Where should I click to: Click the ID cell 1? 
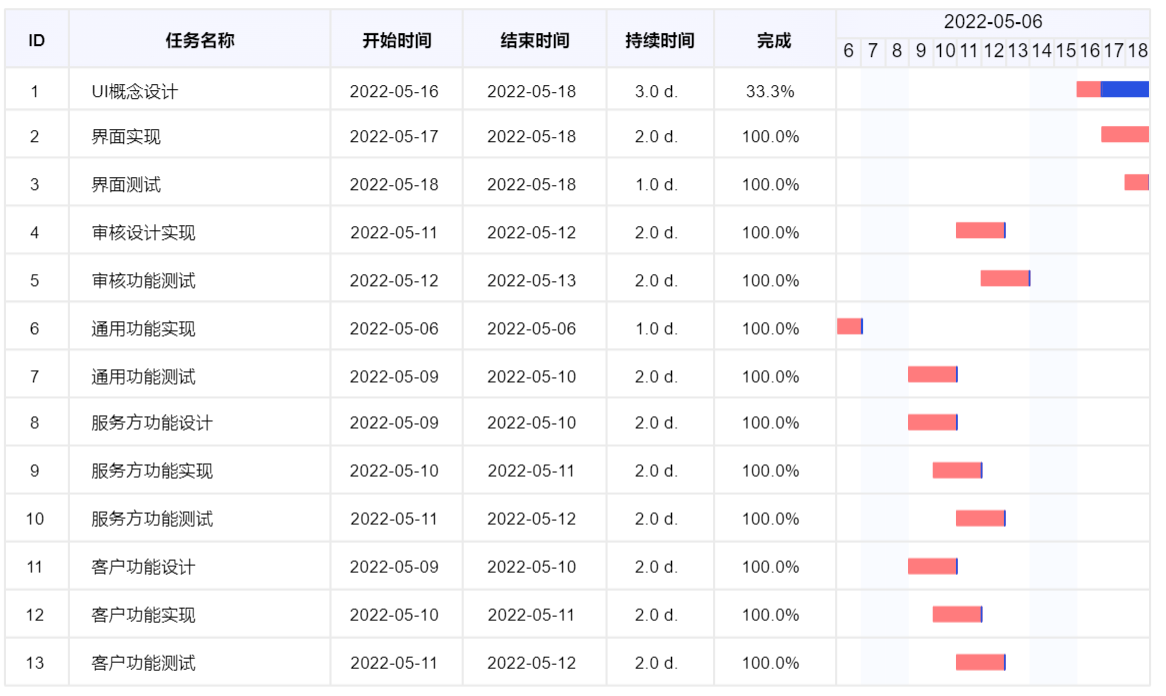click(x=34, y=91)
